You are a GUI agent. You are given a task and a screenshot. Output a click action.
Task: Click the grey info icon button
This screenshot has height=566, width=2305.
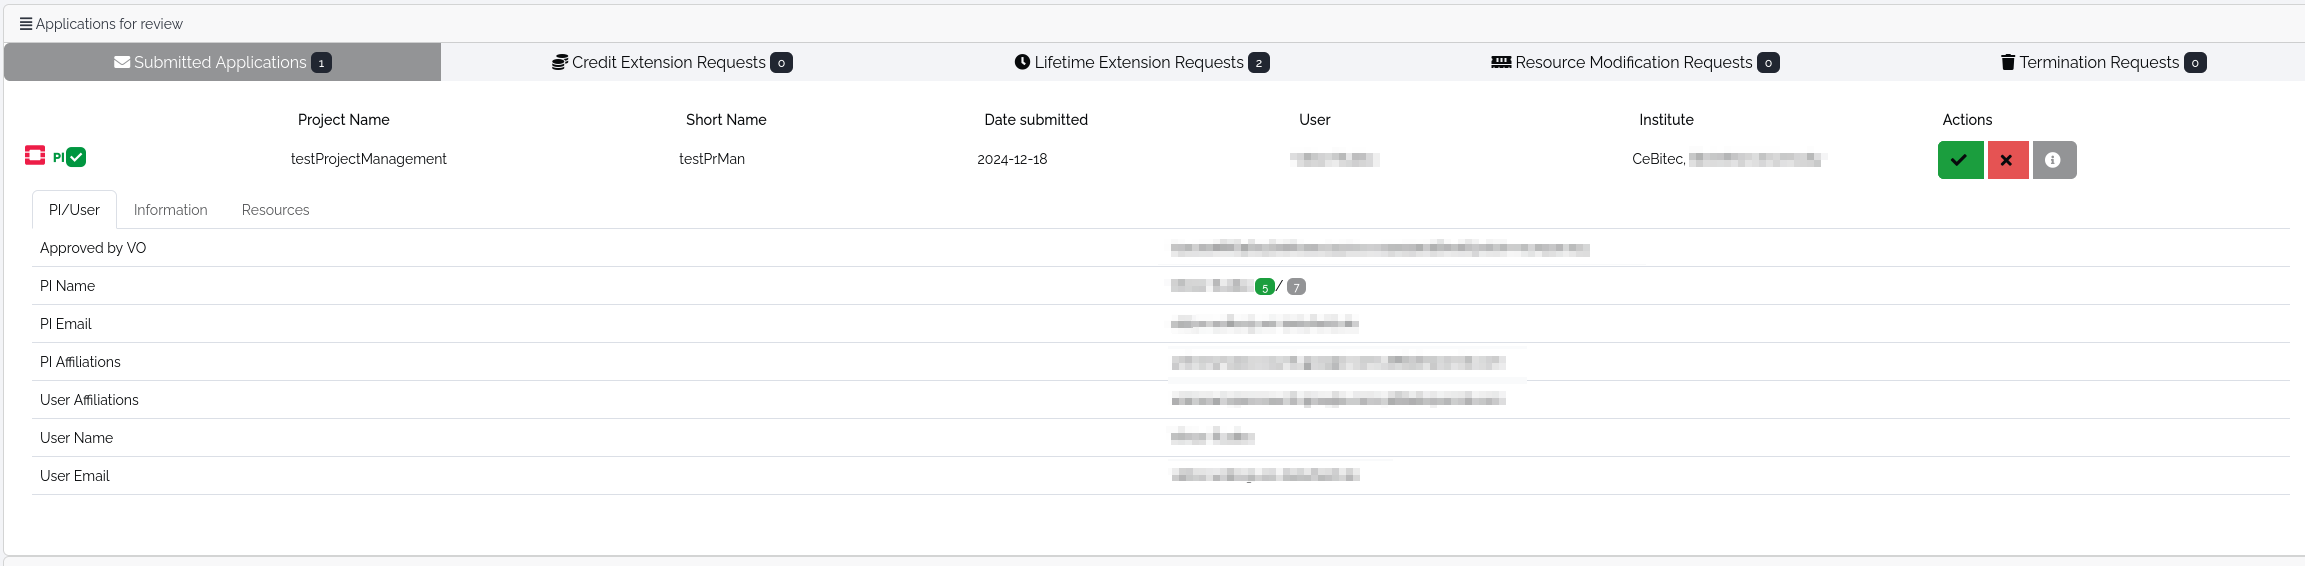click(2053, 160)
